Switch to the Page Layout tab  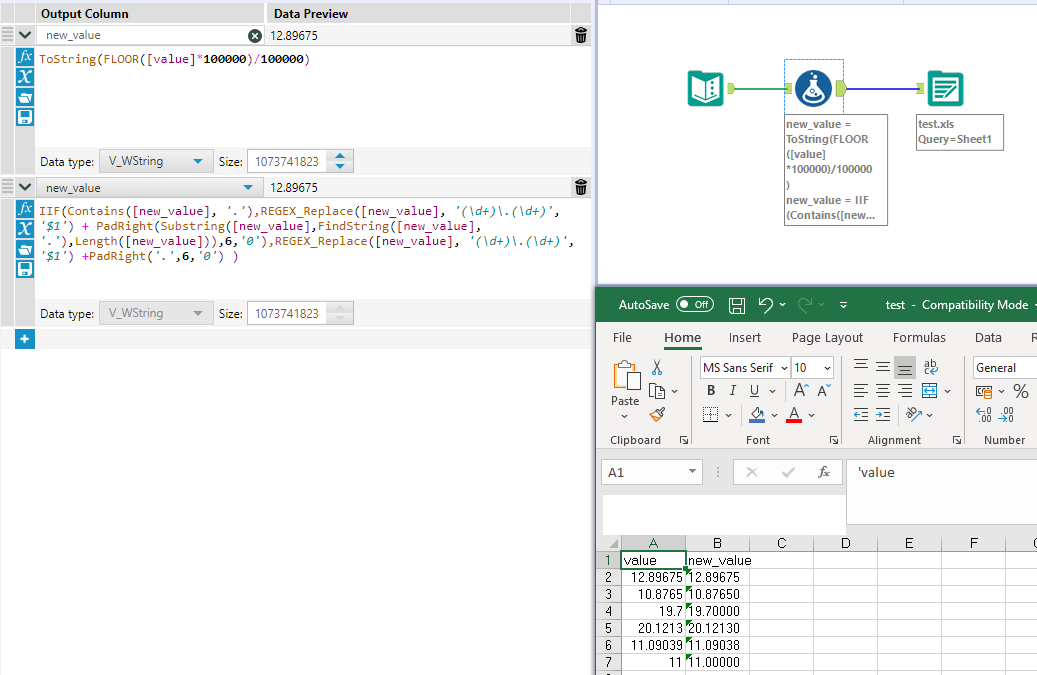[x=827, y=338]
